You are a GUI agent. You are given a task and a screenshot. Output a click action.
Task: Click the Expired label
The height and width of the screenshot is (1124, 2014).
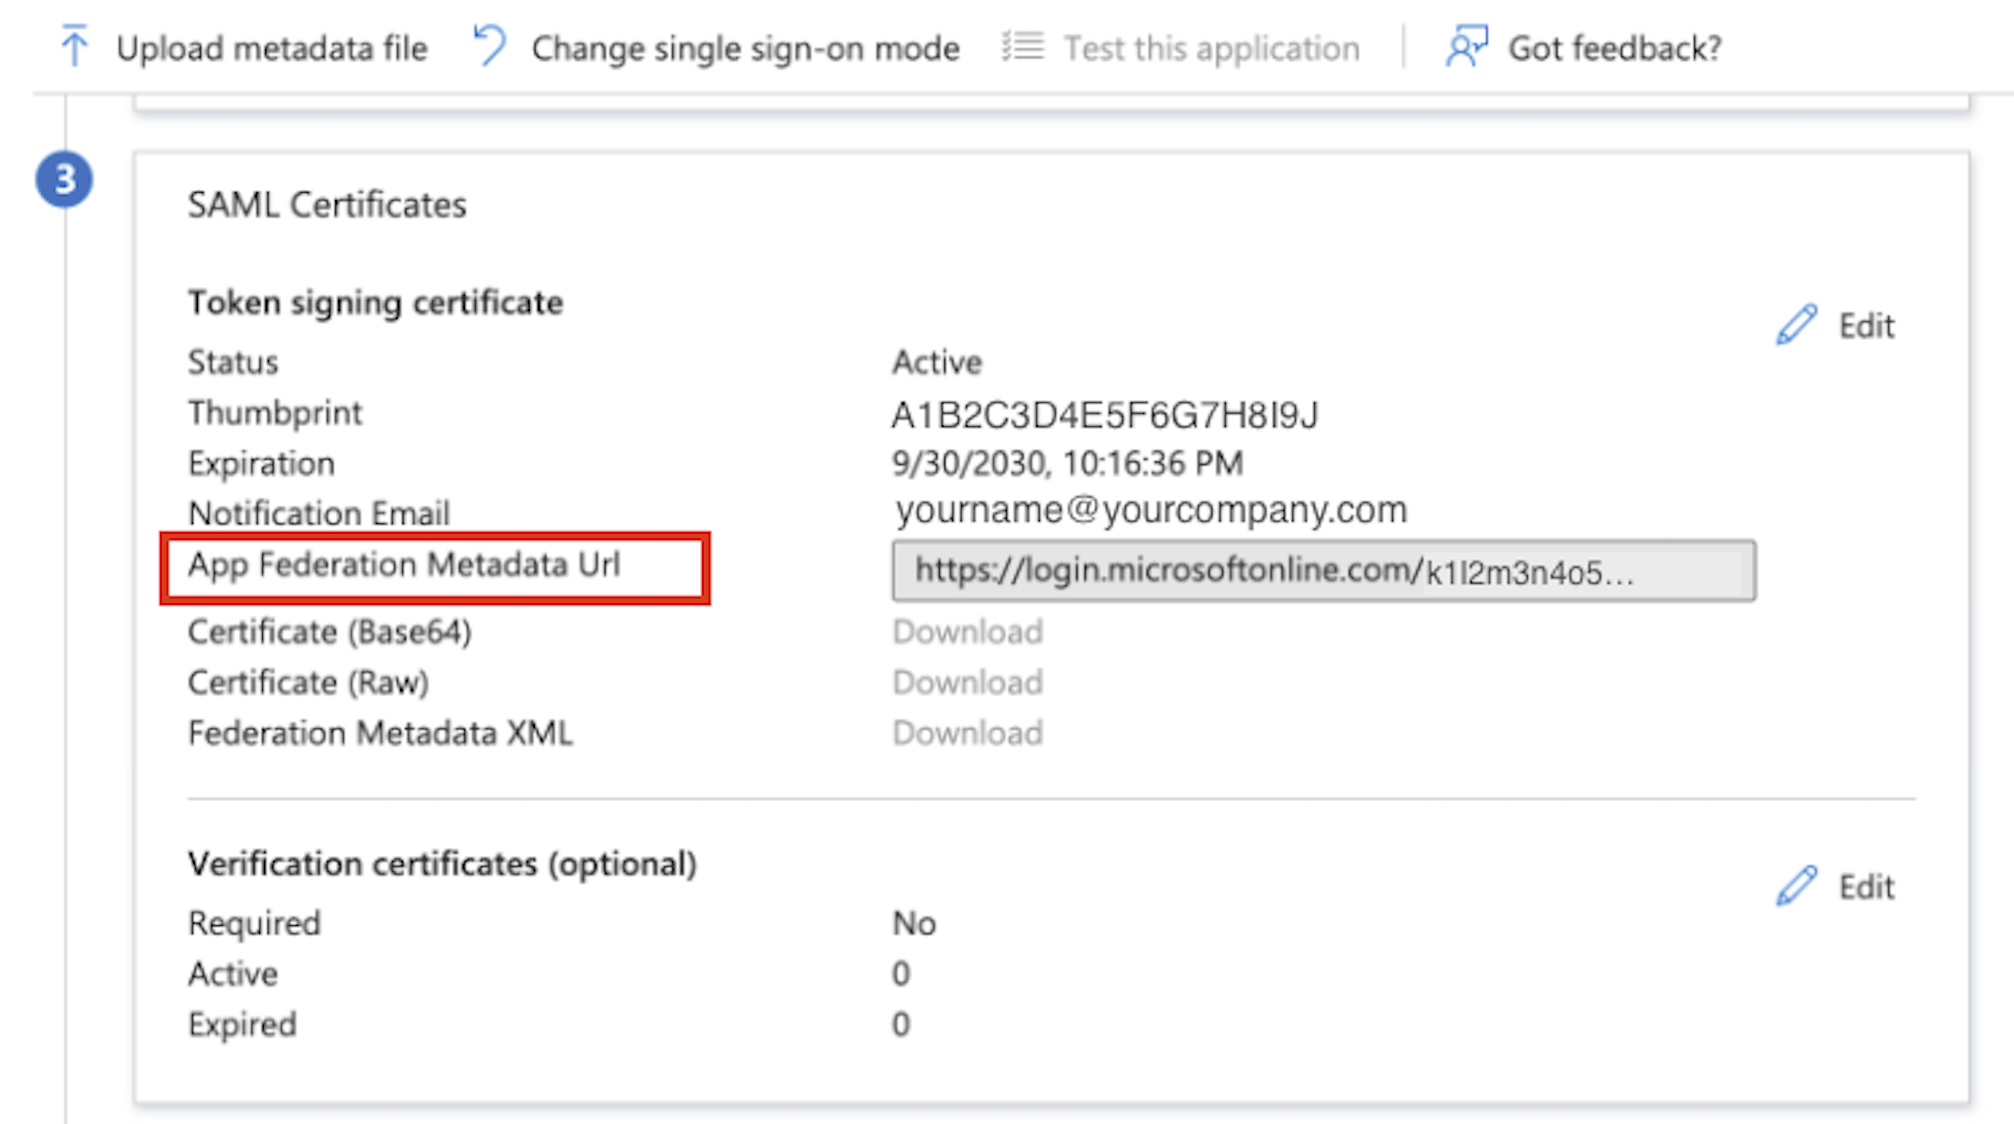click(x=242, y=1025)
